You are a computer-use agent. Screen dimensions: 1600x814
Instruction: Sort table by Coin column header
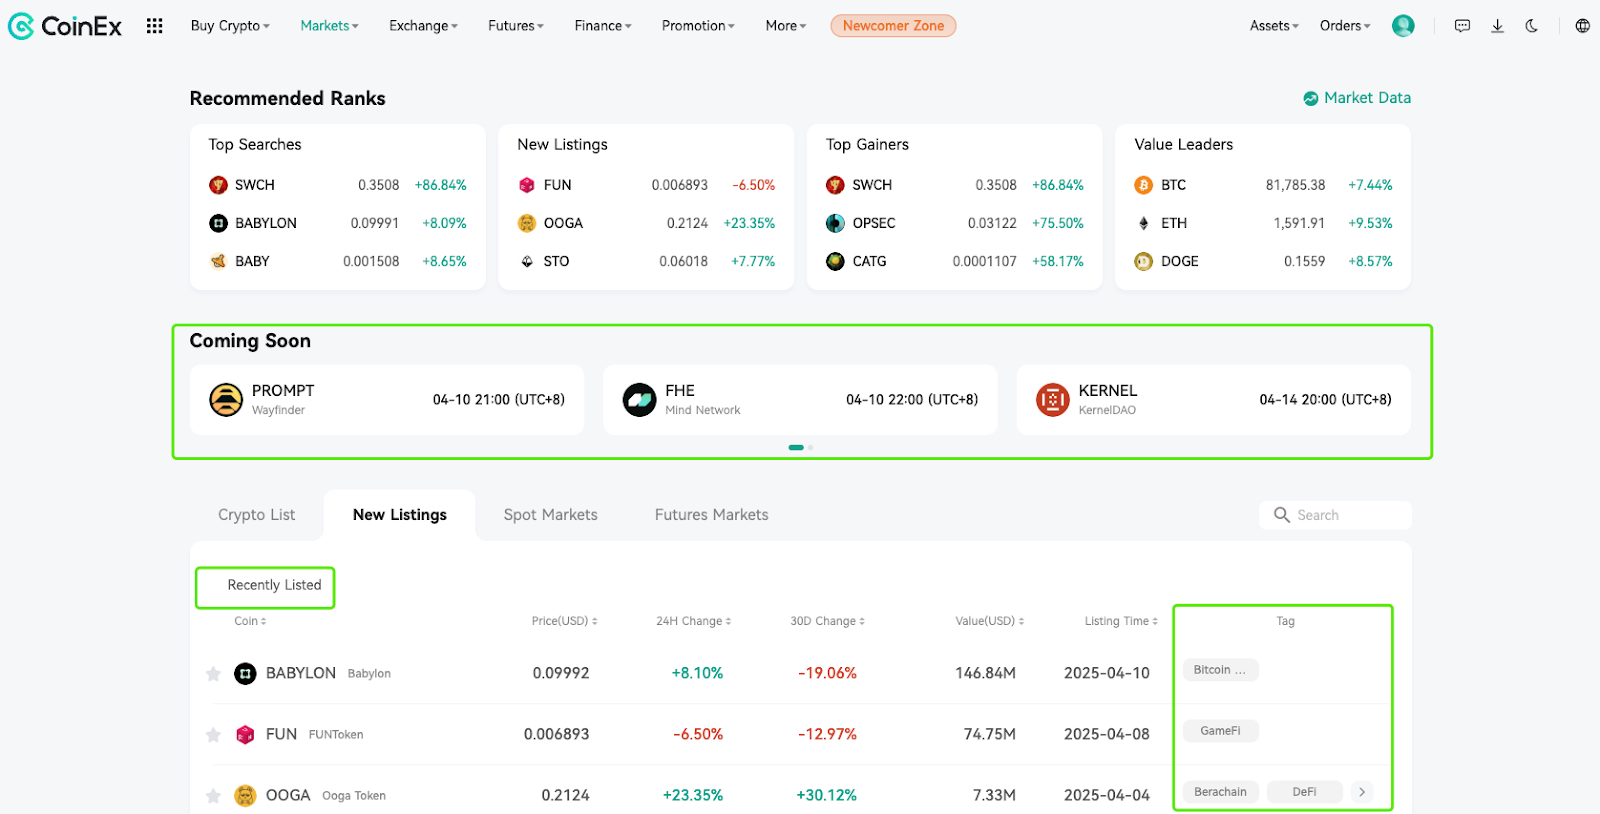tap(250, 621)
